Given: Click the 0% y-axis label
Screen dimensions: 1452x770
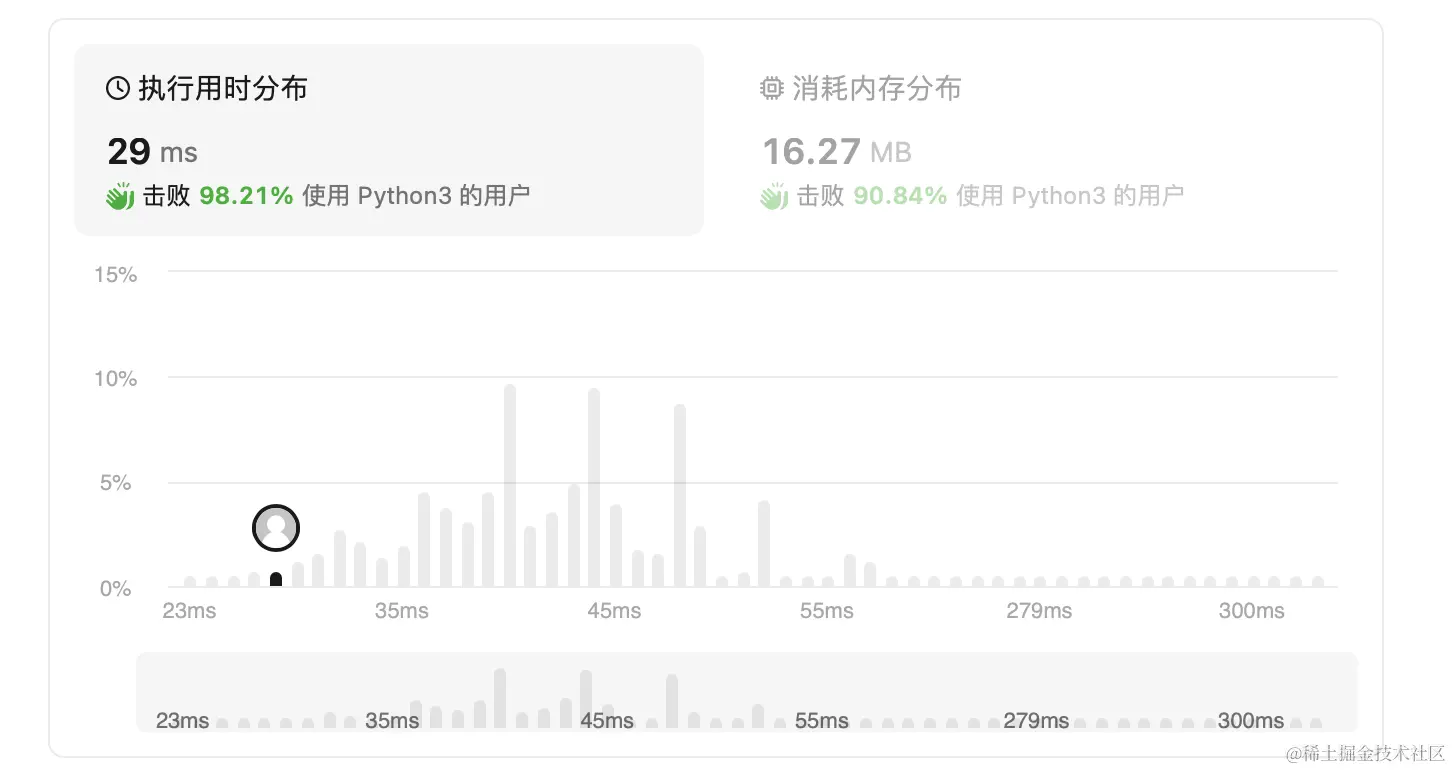Looking at the screenshot, I should 115,589.
